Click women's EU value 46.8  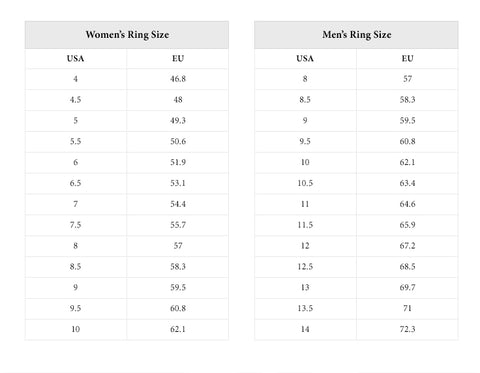click(178, 79)
